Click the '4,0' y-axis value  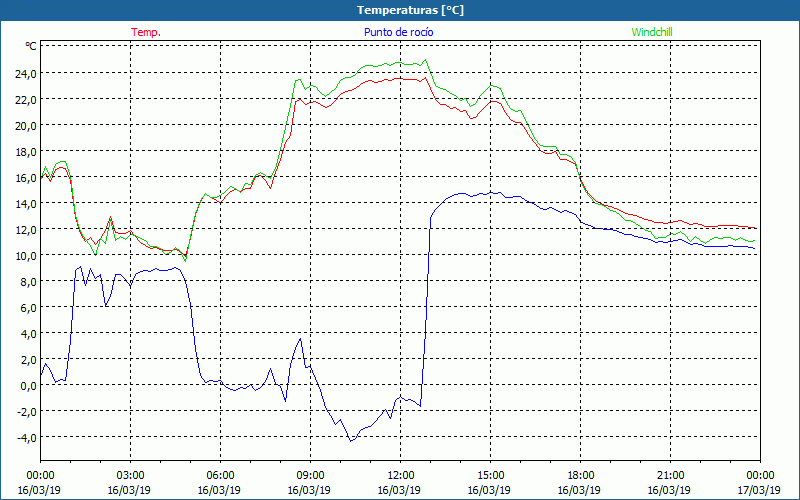(x=29, y=334)
